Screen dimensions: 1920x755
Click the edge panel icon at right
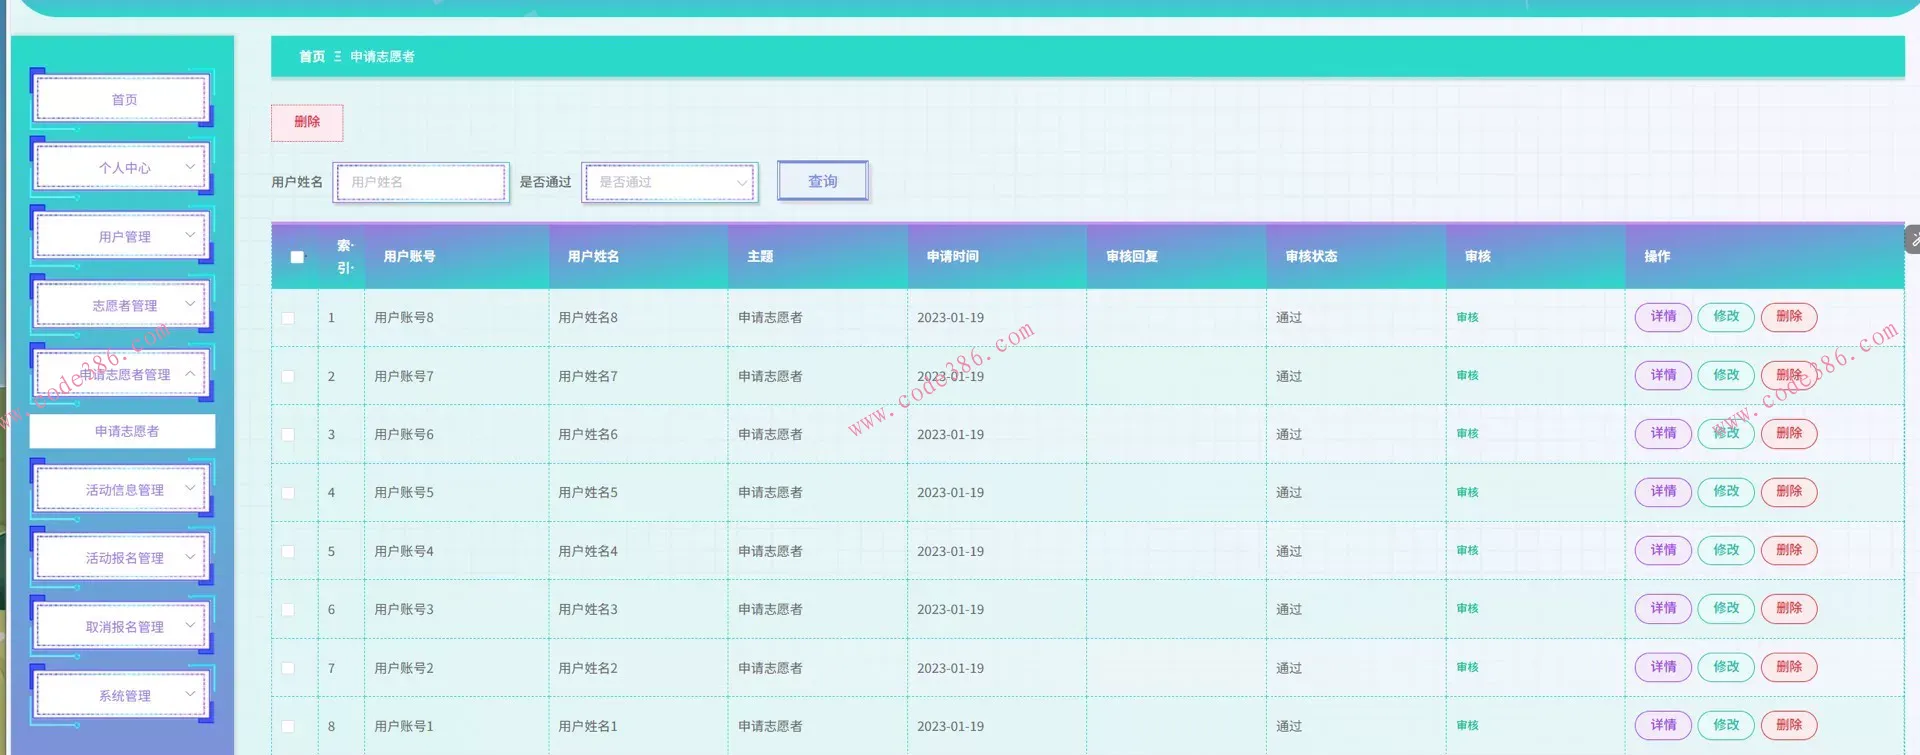tap(1913, 239)
